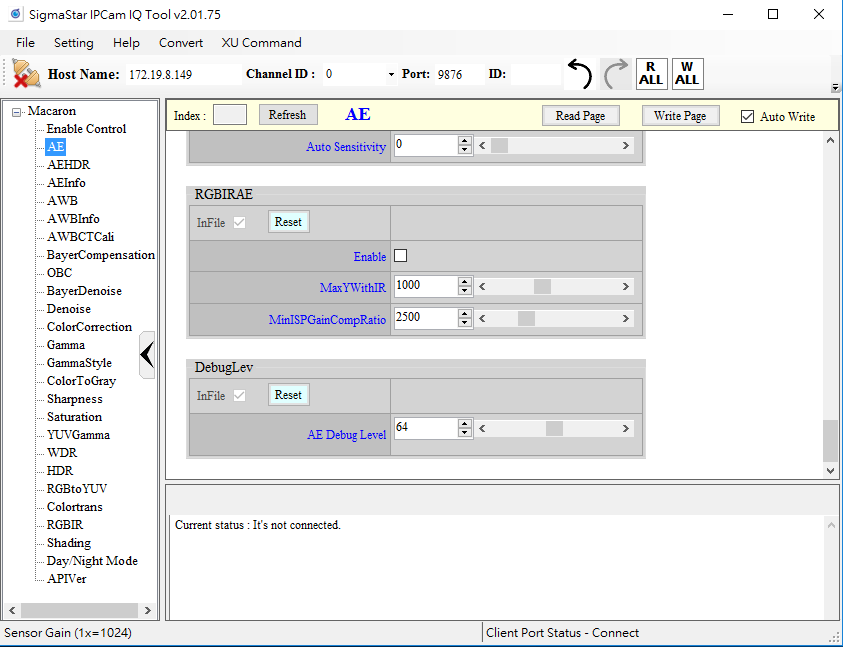Decrease MaxYWithIR value using down spinner

pos(464,291)
